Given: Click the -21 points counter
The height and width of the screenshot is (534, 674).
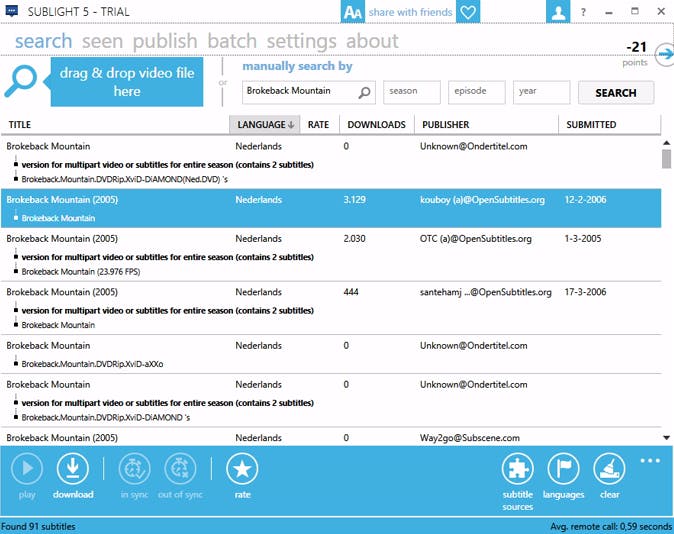Looking at the screenshot, I should (x=636, y=47).
